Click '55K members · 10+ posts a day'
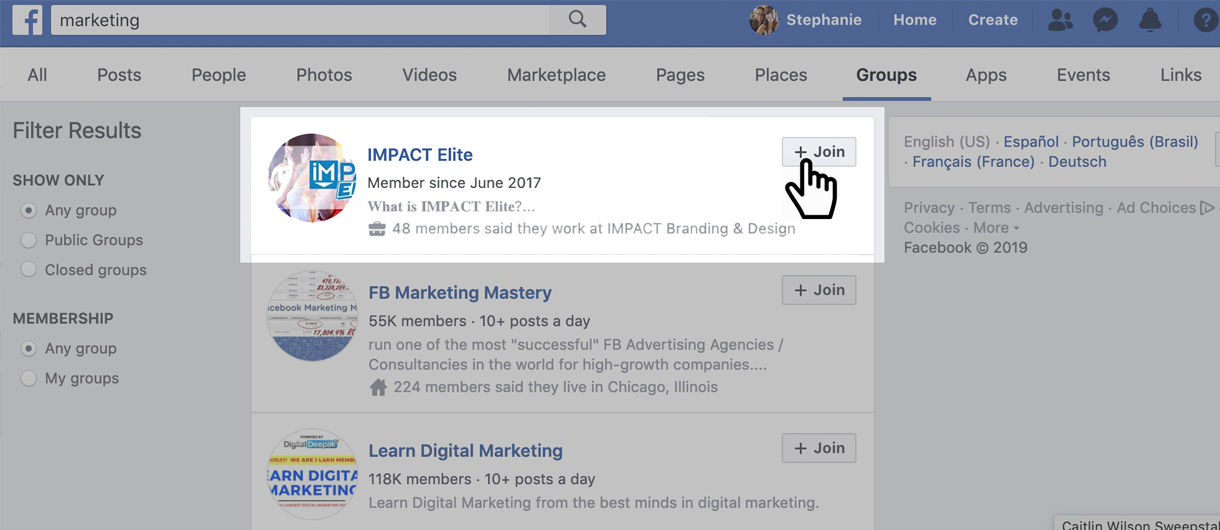 [x=479, y=321]
